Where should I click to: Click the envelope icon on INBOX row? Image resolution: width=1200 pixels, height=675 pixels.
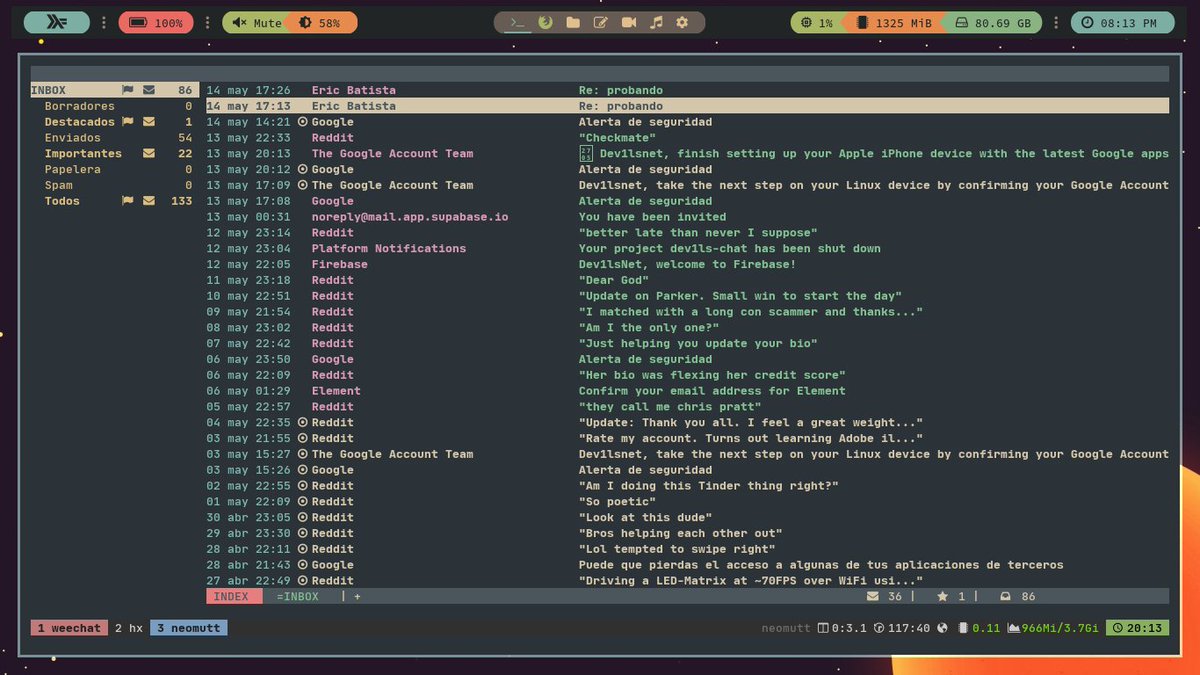pyautogui.click(x=149, y=90)
